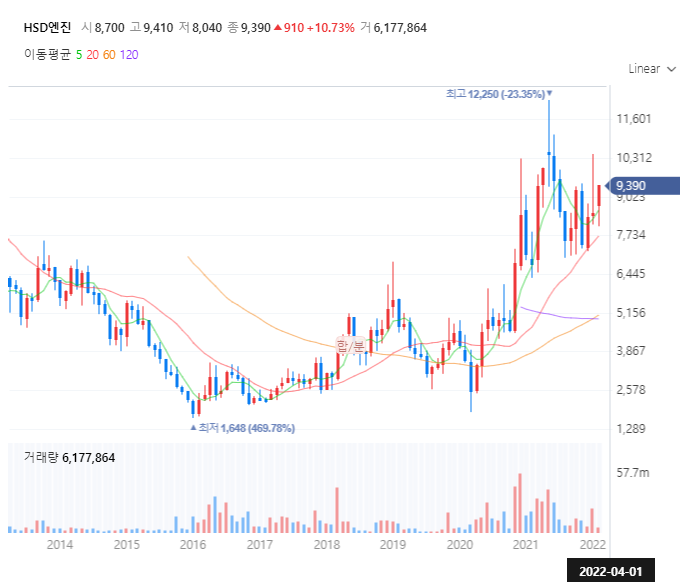Click the 7,734 price axis label

point(631,235)
